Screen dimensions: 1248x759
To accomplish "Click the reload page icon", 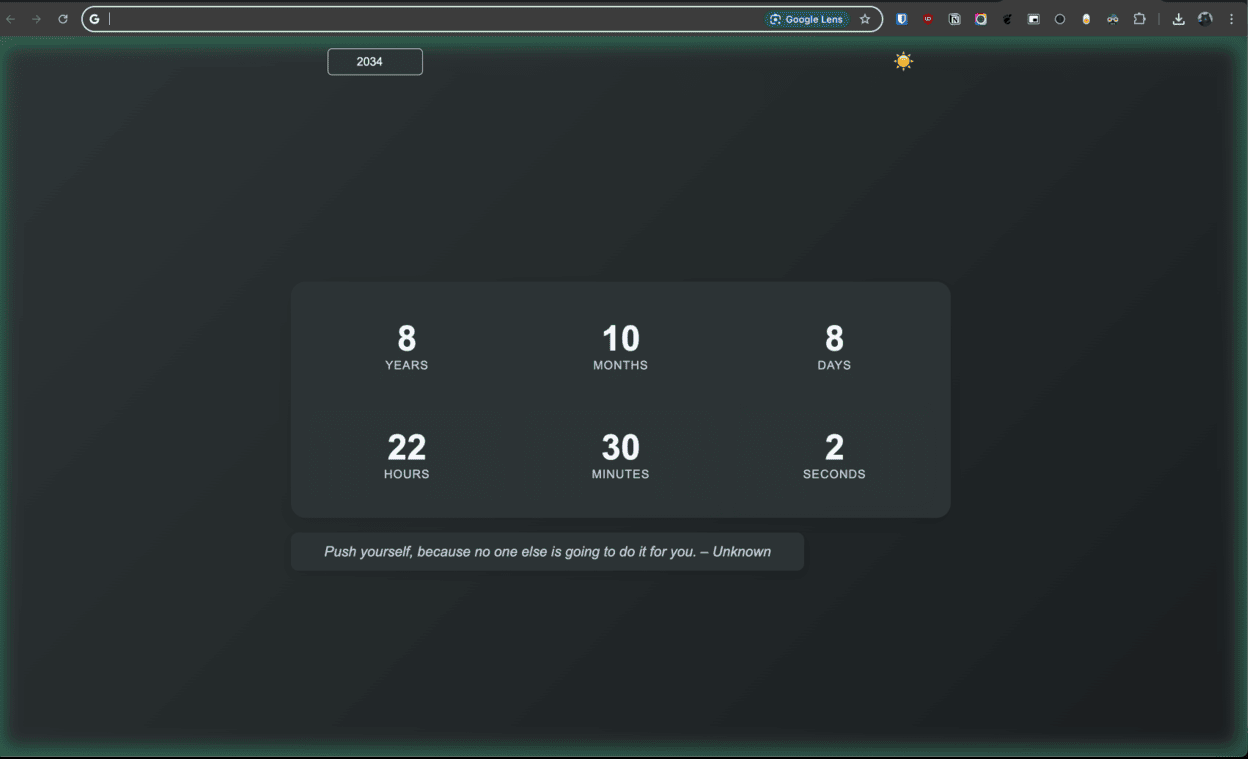I will 62,18.
